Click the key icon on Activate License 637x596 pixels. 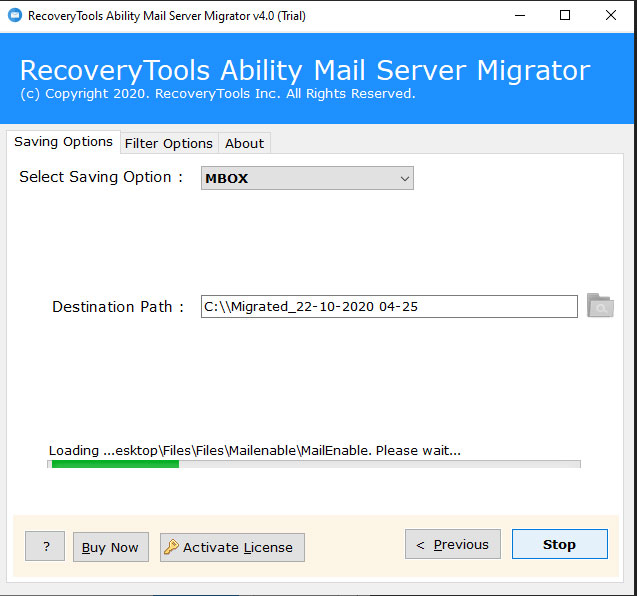coord(171,547)
